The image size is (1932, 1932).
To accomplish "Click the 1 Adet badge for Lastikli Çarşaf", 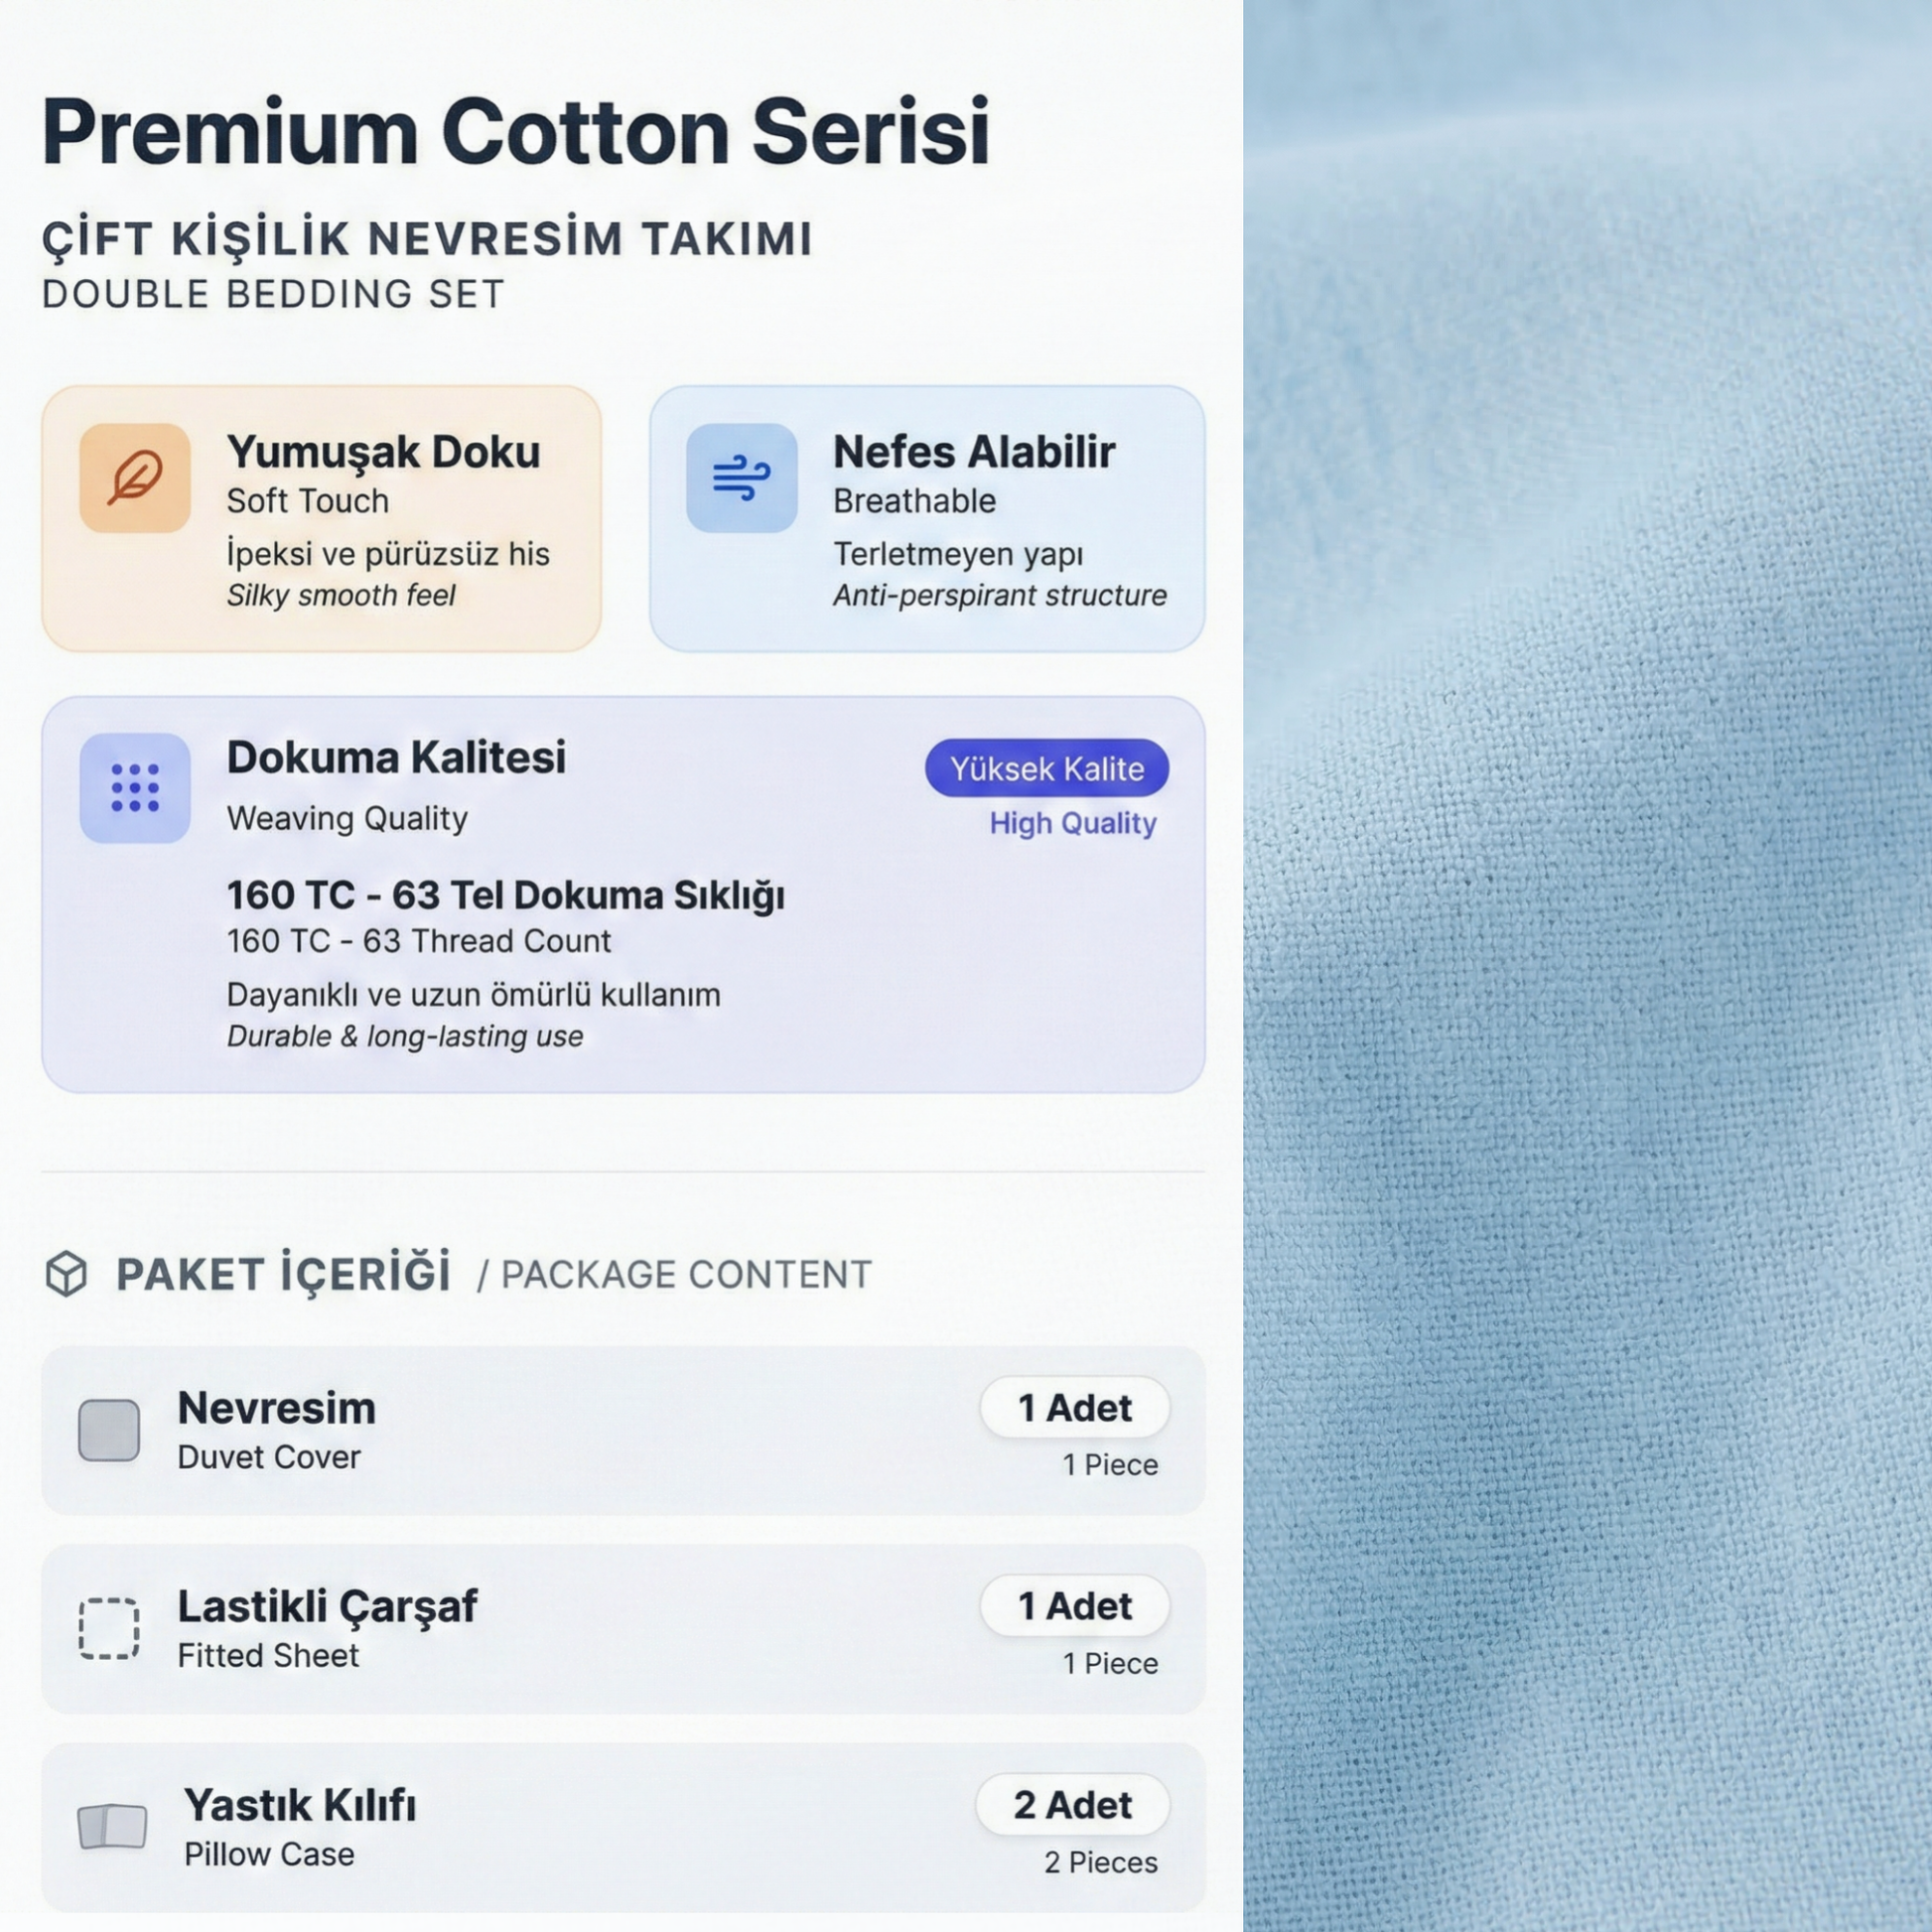I will tap(1074, 1605).
